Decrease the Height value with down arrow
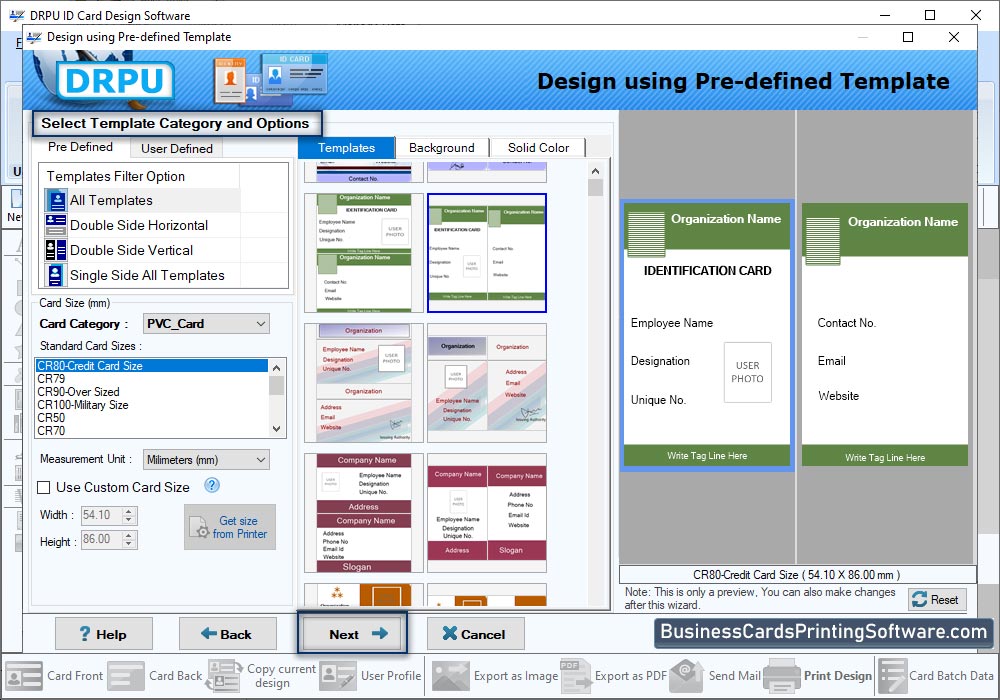This screenshot has width=1000, height=700. pos(129,544)
